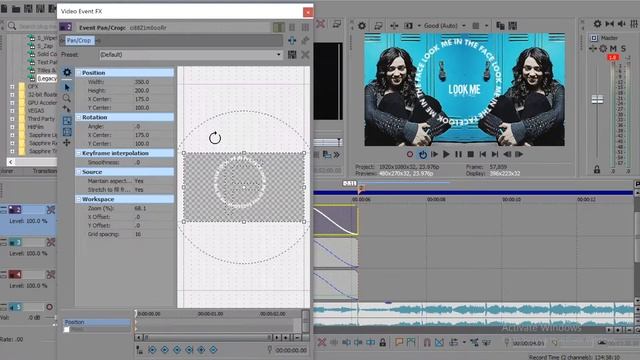The width and height of the screenshot is (640, 360).
Task: Toggle the Master fader lock icon
Action: [597, 169]
